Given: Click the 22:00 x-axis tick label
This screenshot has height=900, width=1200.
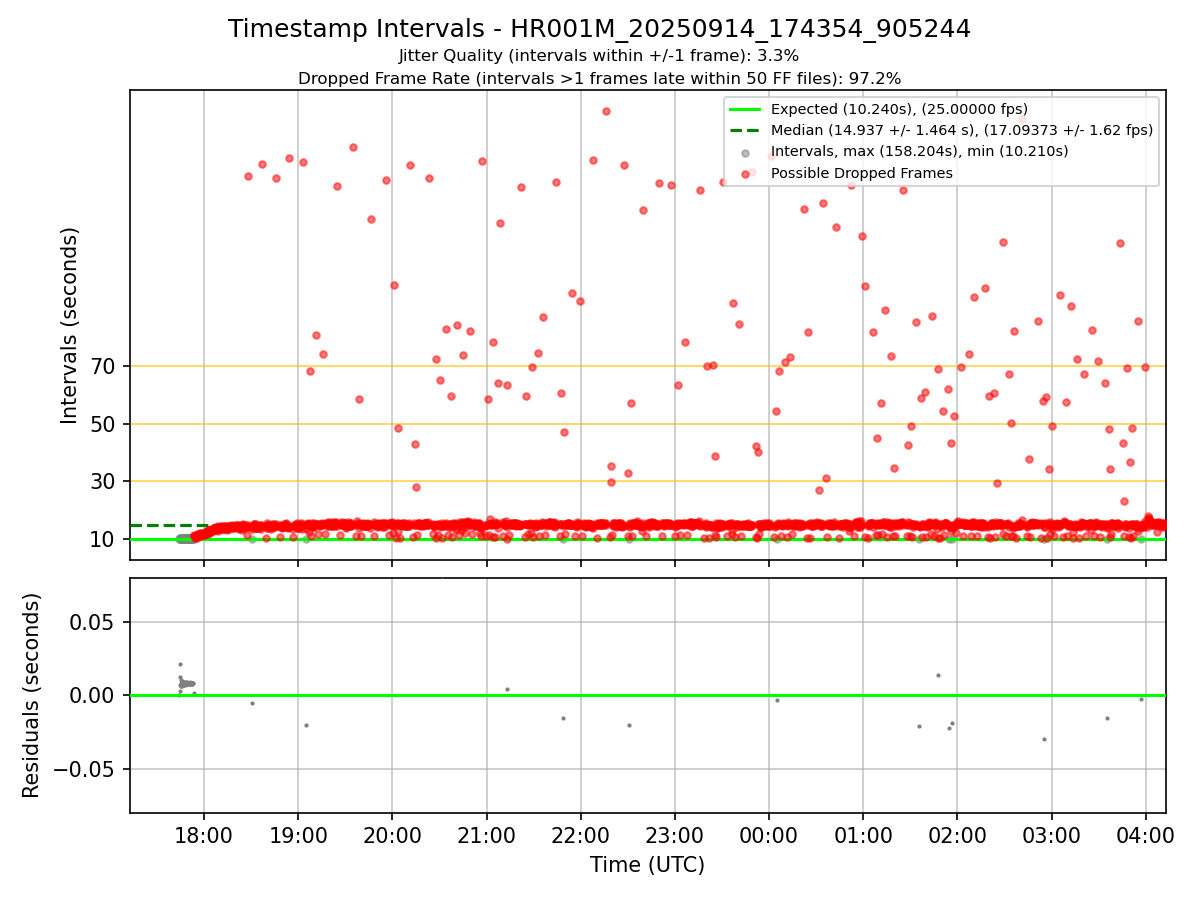Looking at the screenshot, I should coord(581,835).
